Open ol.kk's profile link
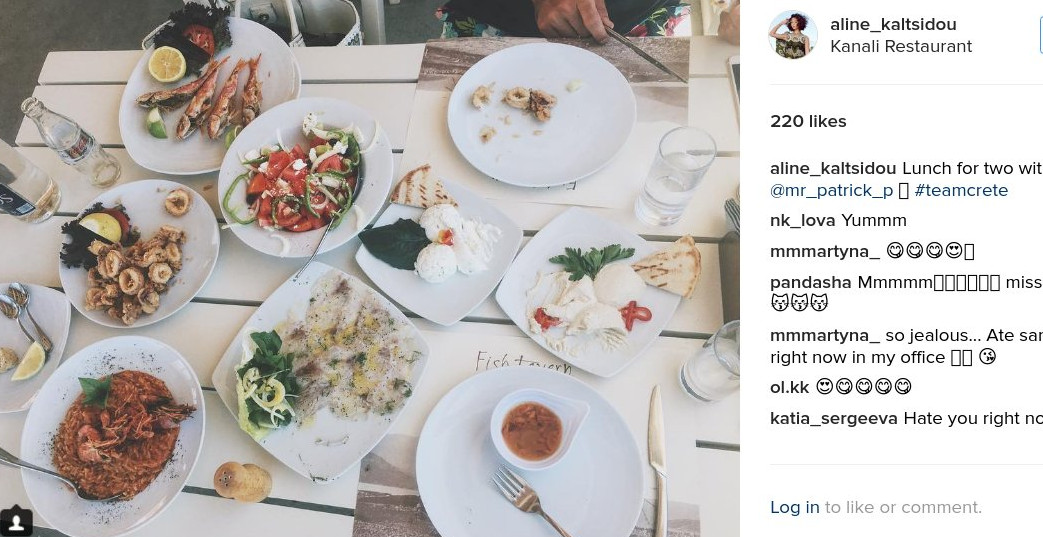The height and width of the screenshot is (537, 1043). click(790, 387)
